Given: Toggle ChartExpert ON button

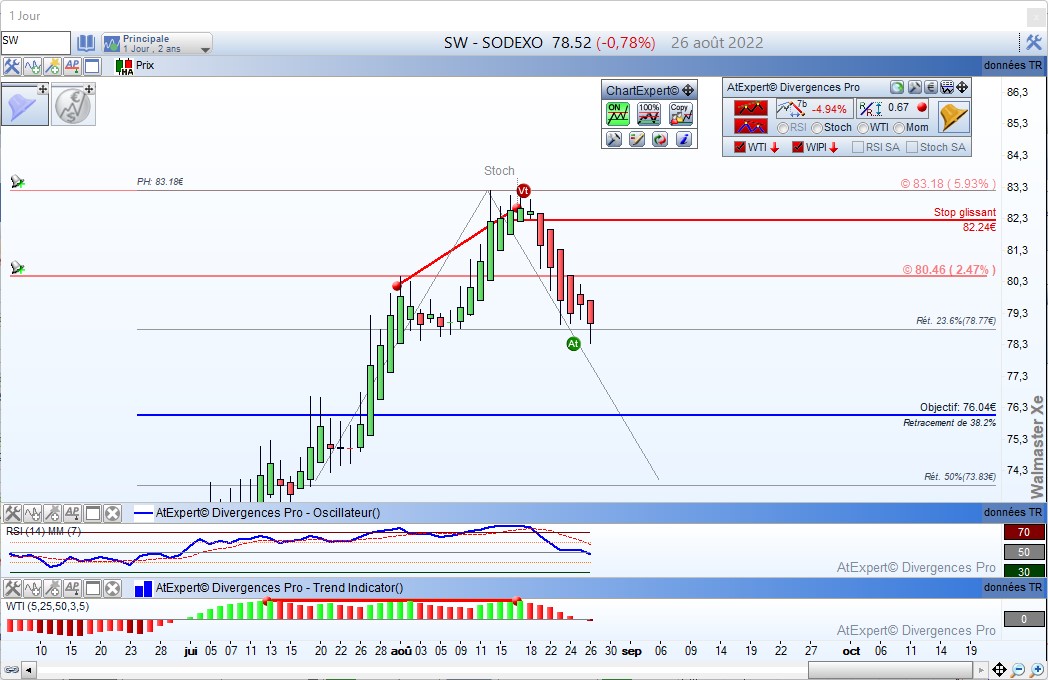Looking at the screenshot, I should (617, 114).
